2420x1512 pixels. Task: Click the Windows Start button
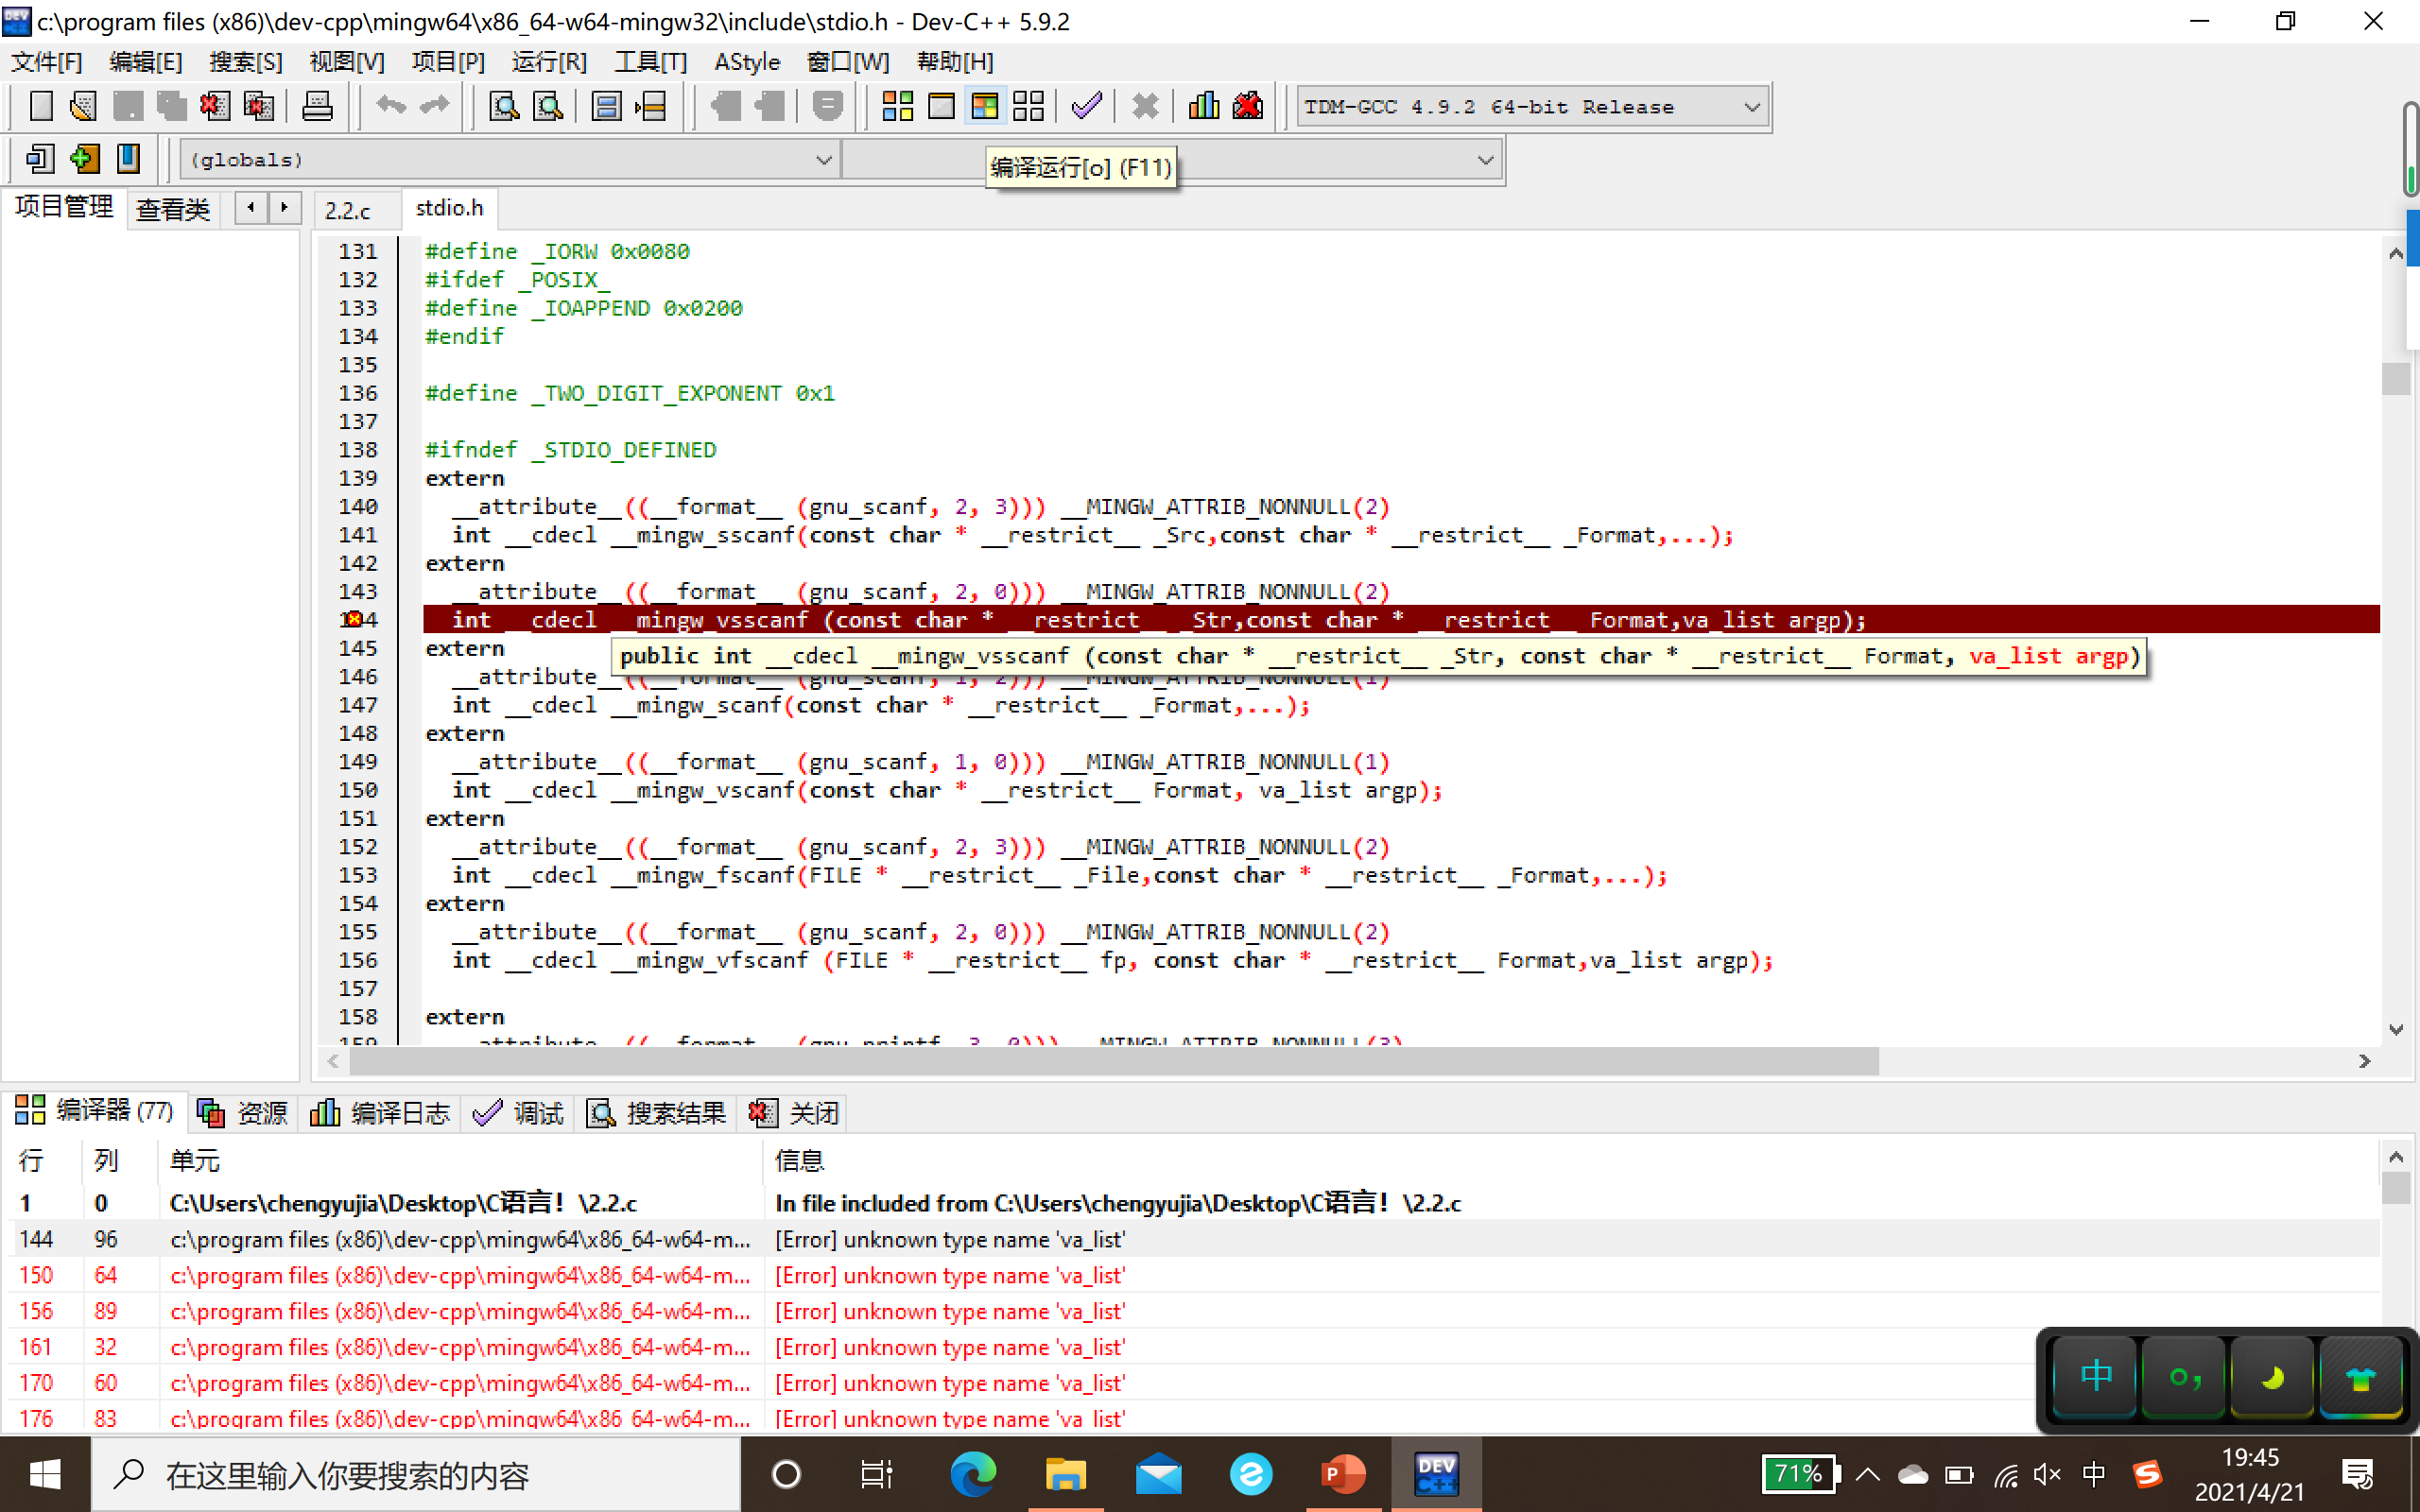point(45,1474)
